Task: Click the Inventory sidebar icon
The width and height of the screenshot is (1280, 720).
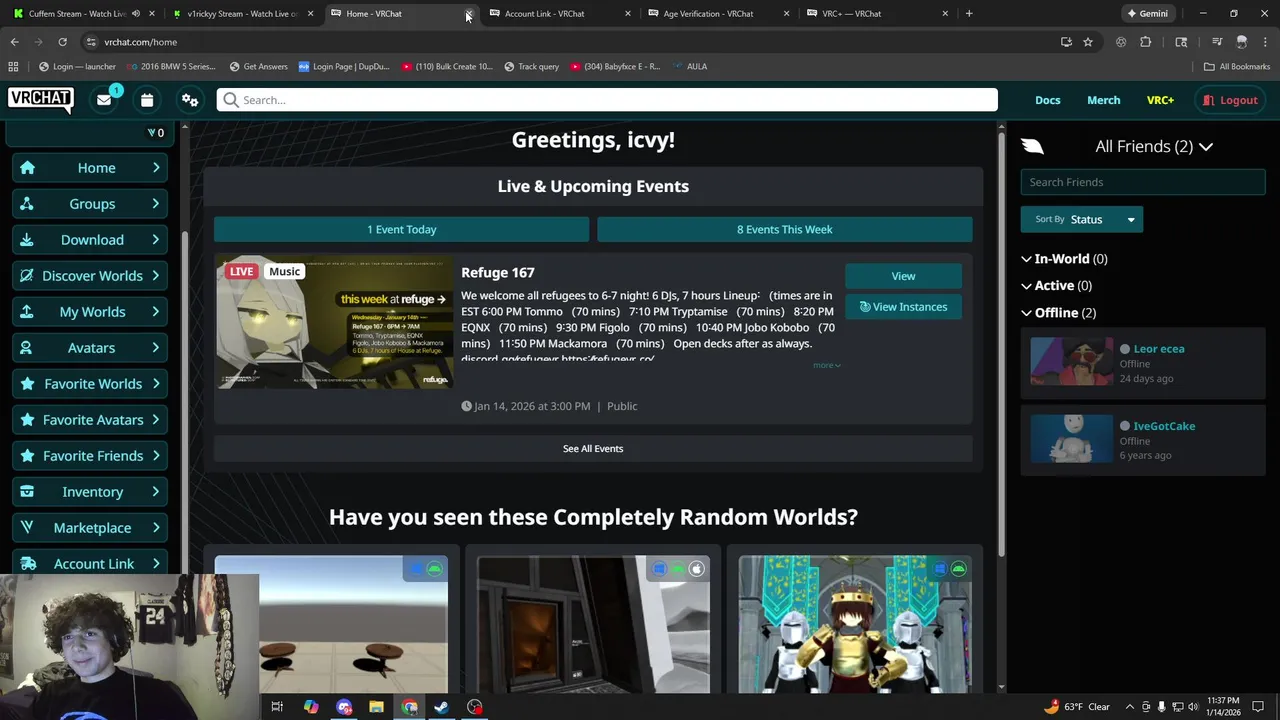Action: coord(27,492)
